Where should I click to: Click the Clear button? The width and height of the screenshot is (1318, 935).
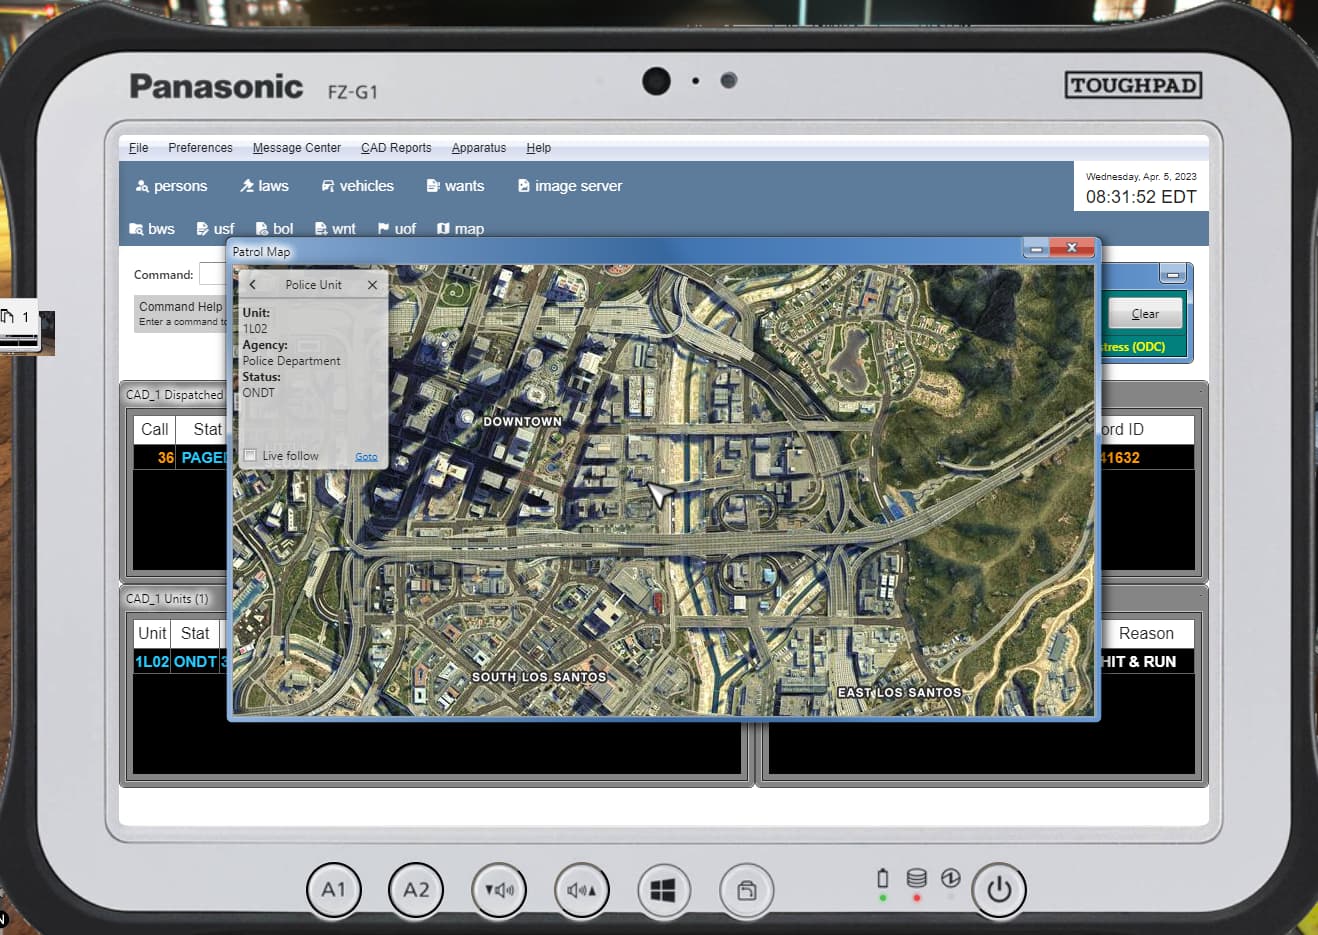(1145, 314)
